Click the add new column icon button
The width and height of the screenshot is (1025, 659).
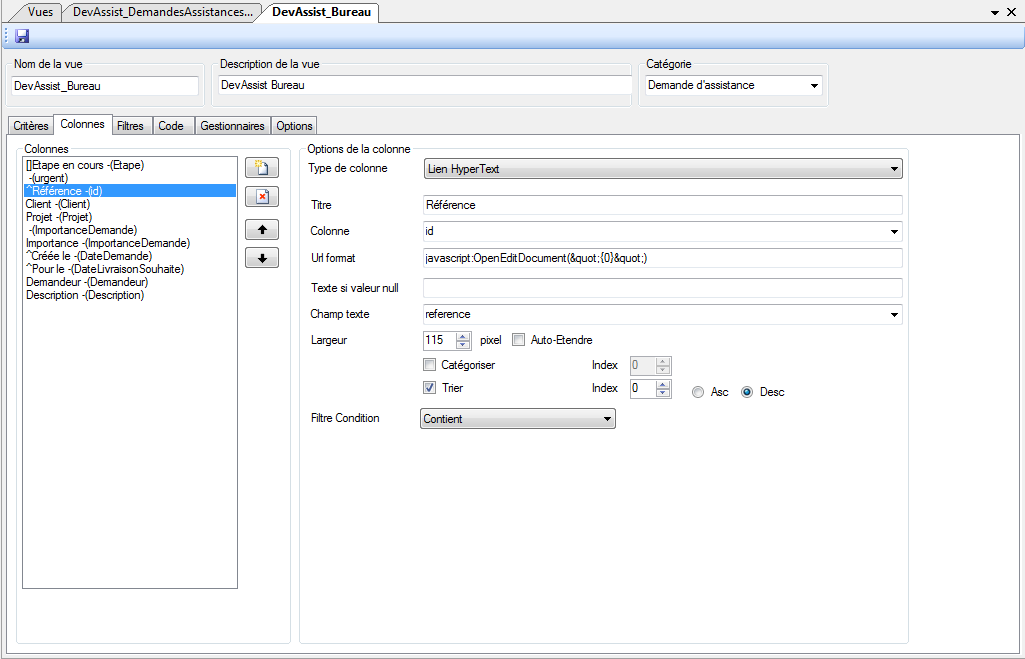tap(261, 167)
